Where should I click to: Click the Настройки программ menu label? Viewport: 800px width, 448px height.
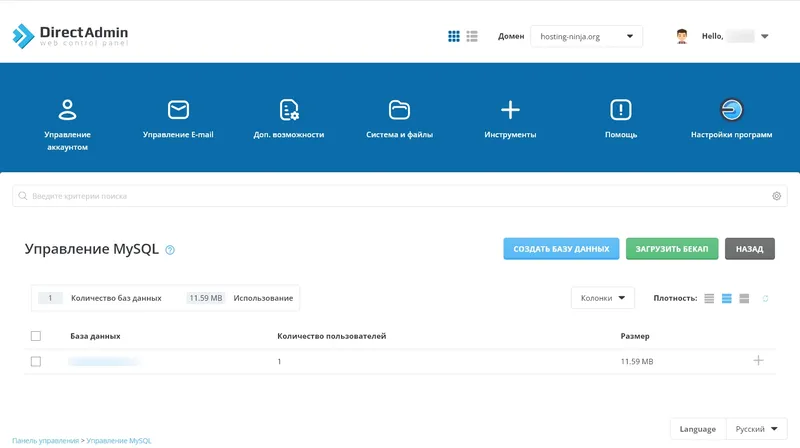click(x=732, y=135)
